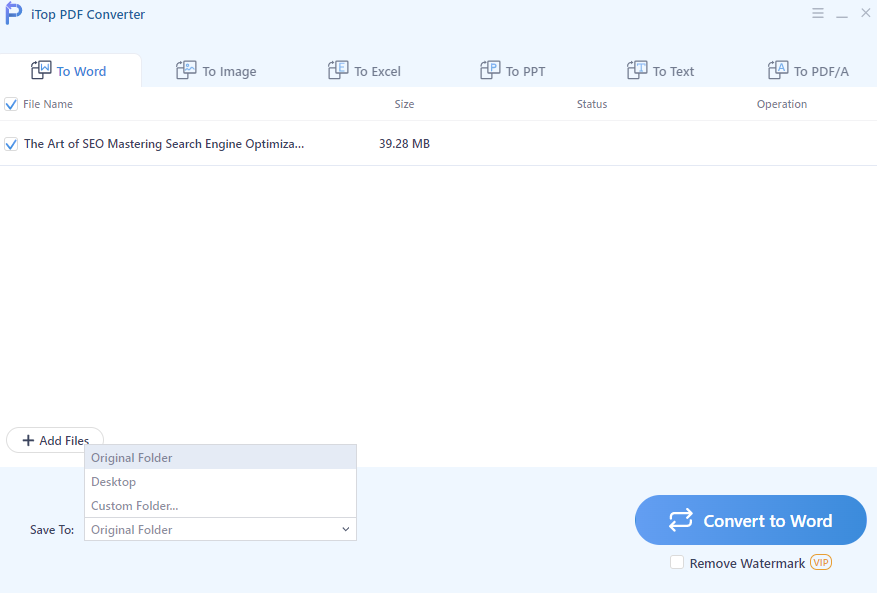
Task: Switch to the To PPT tab
Action: 513,71
